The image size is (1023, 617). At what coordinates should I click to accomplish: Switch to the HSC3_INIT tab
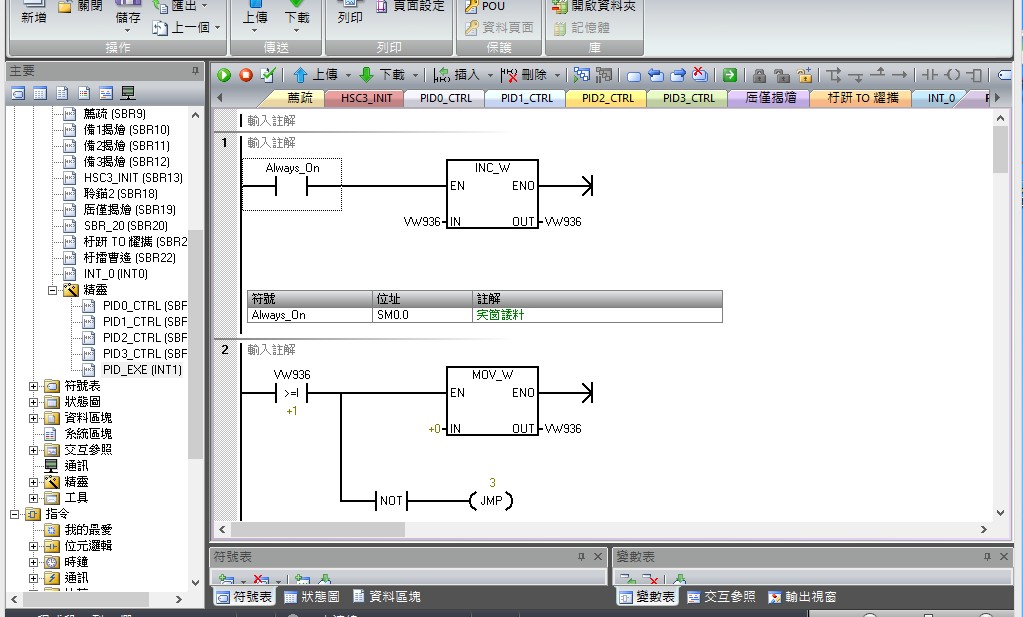click(366, 98)
